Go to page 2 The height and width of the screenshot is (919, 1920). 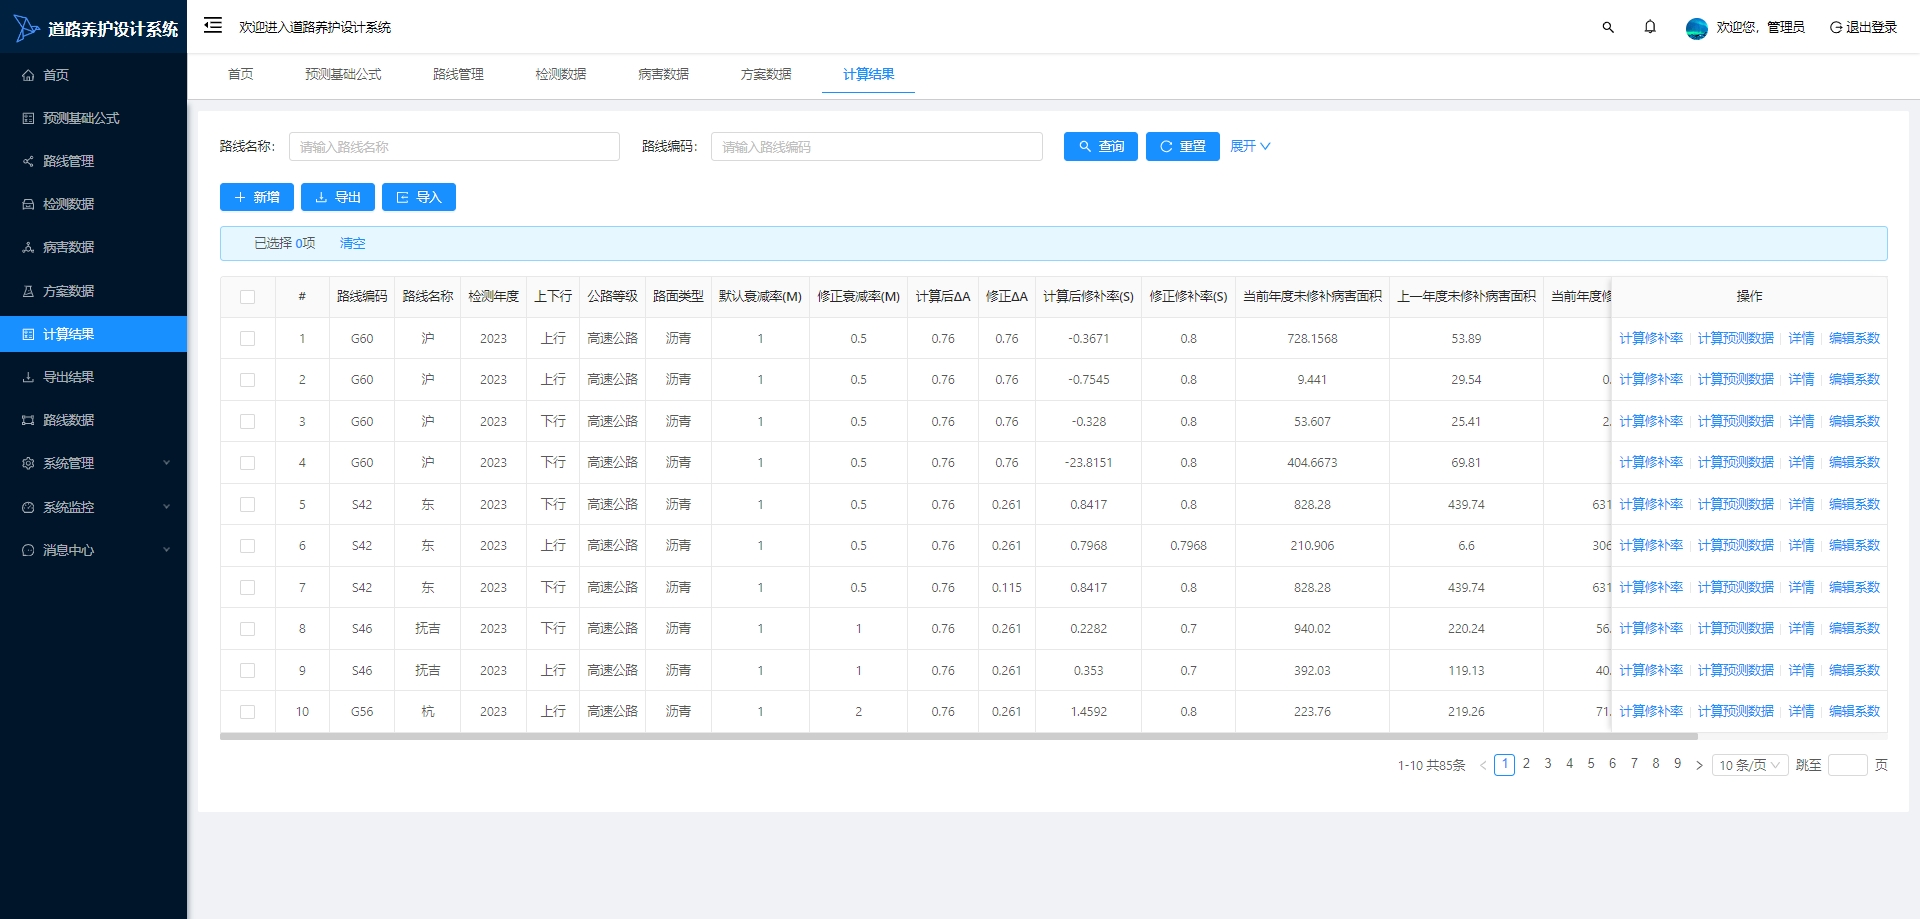pos(1526,764)
